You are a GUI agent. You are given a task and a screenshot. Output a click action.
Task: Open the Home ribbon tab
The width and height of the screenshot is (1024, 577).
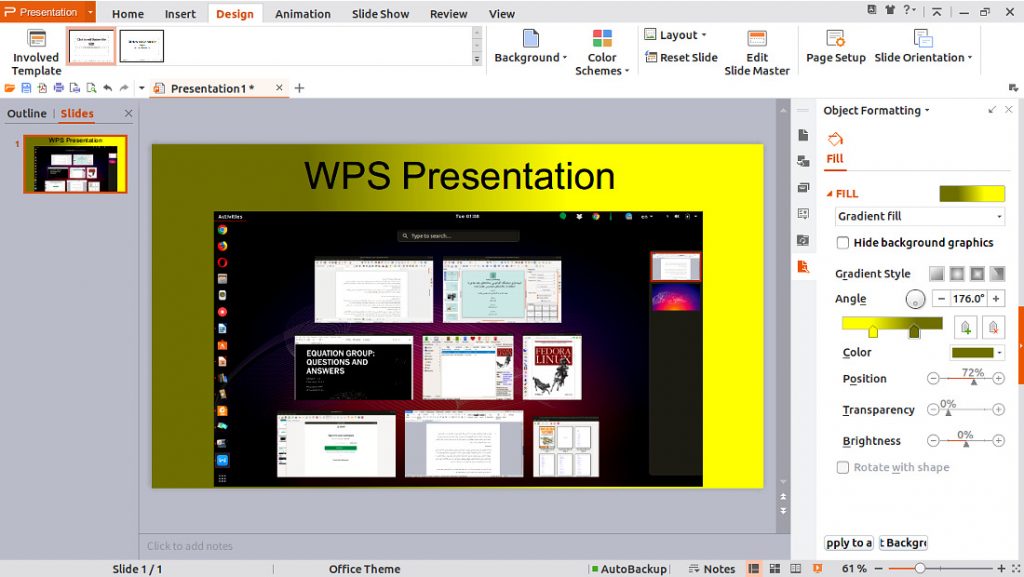point(127,14)
